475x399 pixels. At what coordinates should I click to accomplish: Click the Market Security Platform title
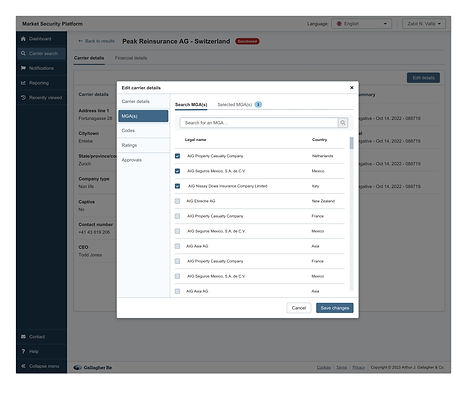pyautogui.click(x=52, y=24)
